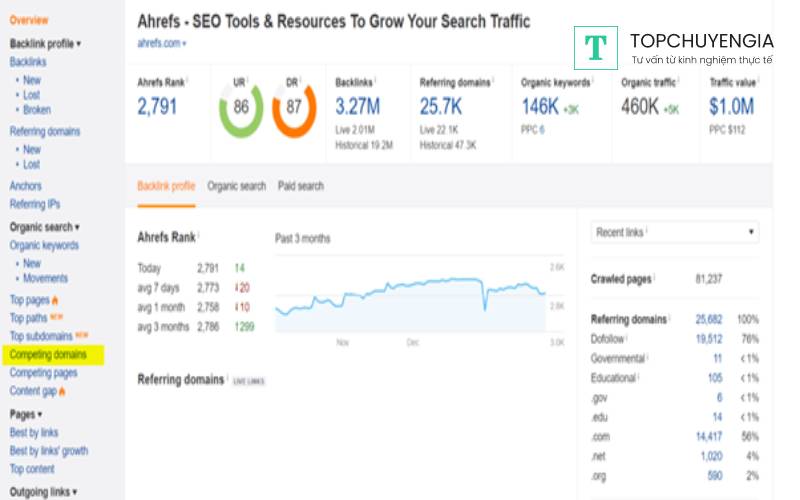
Task: Switch to the Organic search tab
Action: [x=237, y=186]
